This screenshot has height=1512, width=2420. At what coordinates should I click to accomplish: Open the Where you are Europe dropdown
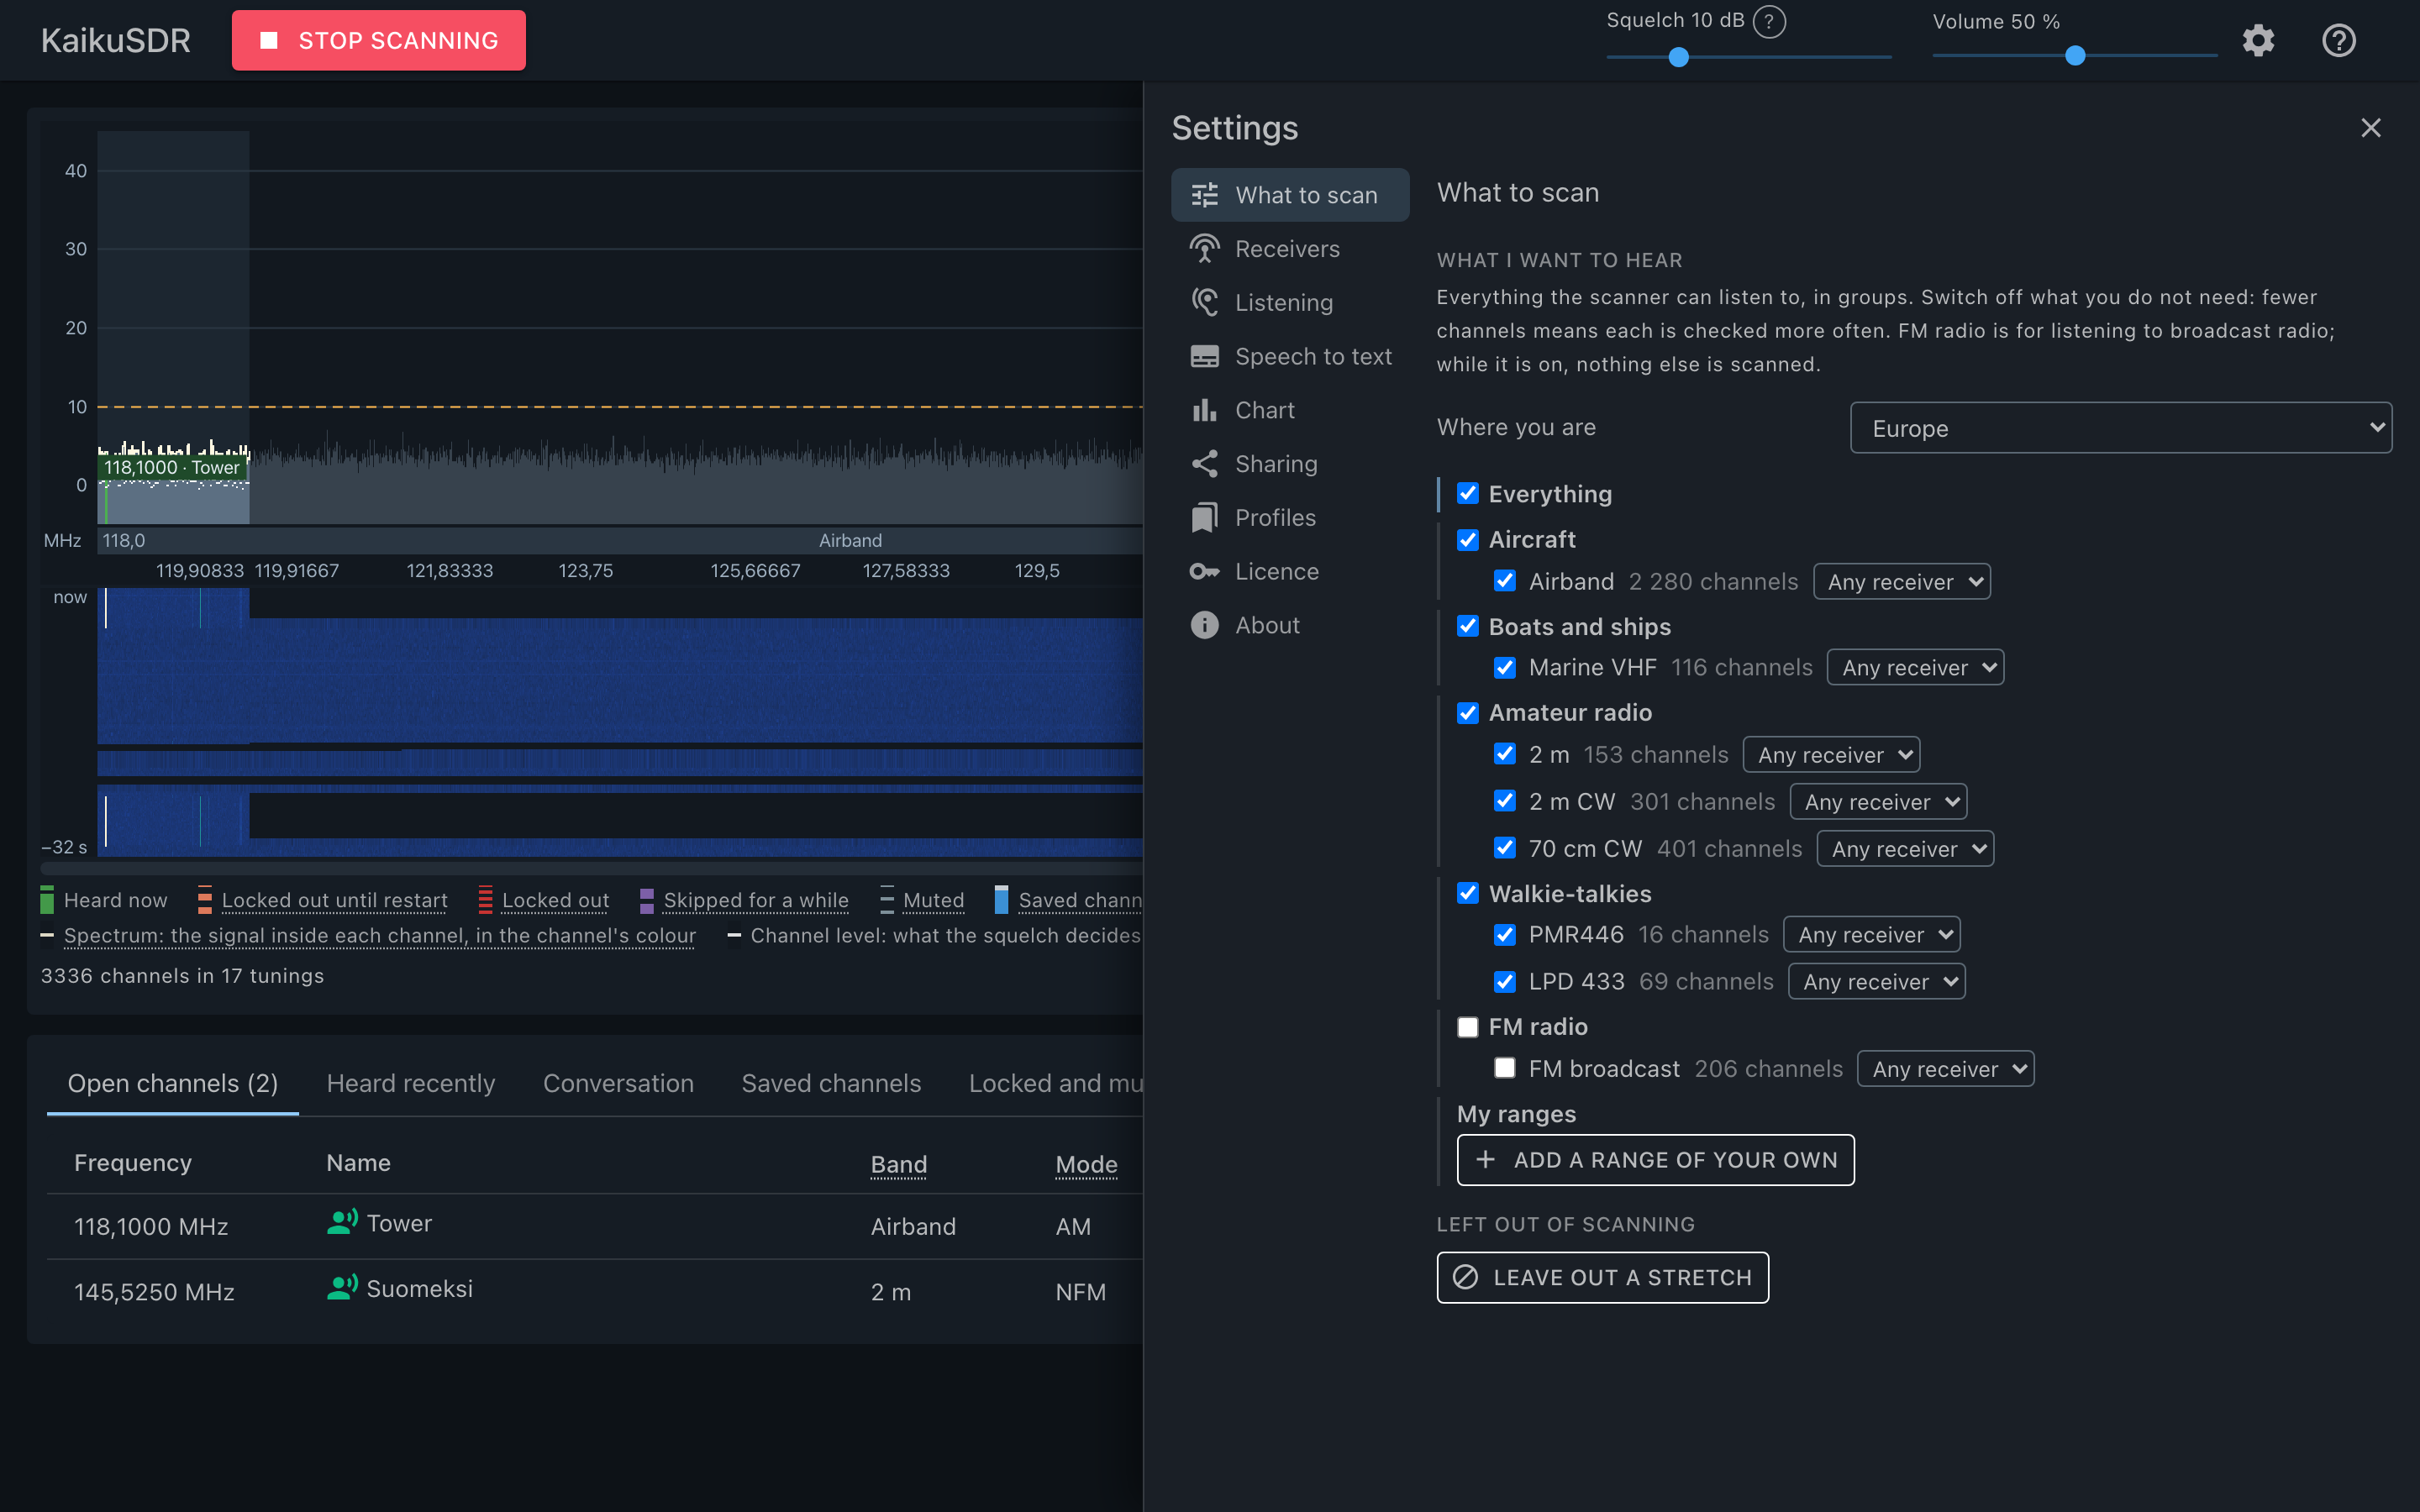(x=2120, y=428)
